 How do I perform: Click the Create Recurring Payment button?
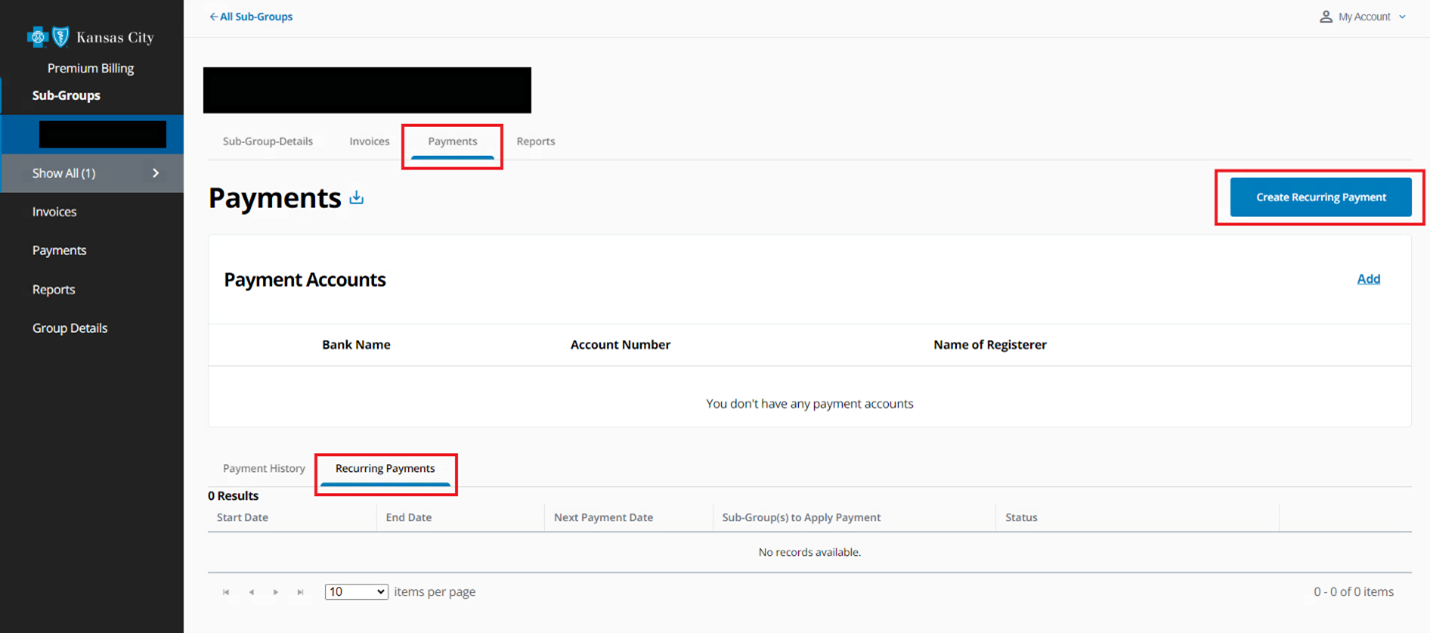[x=1319, y=197]
